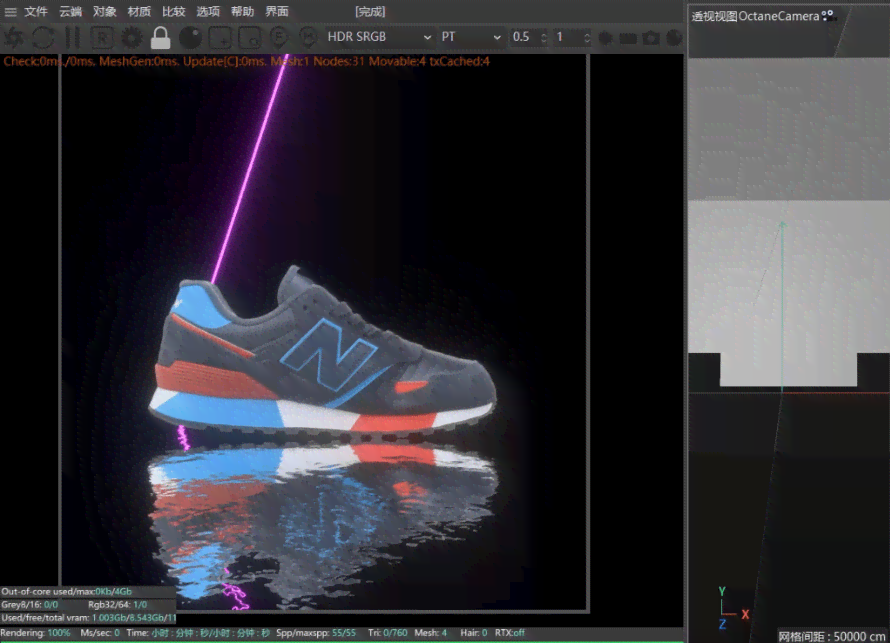Select the film region tool icon

(x=250, y=37)
